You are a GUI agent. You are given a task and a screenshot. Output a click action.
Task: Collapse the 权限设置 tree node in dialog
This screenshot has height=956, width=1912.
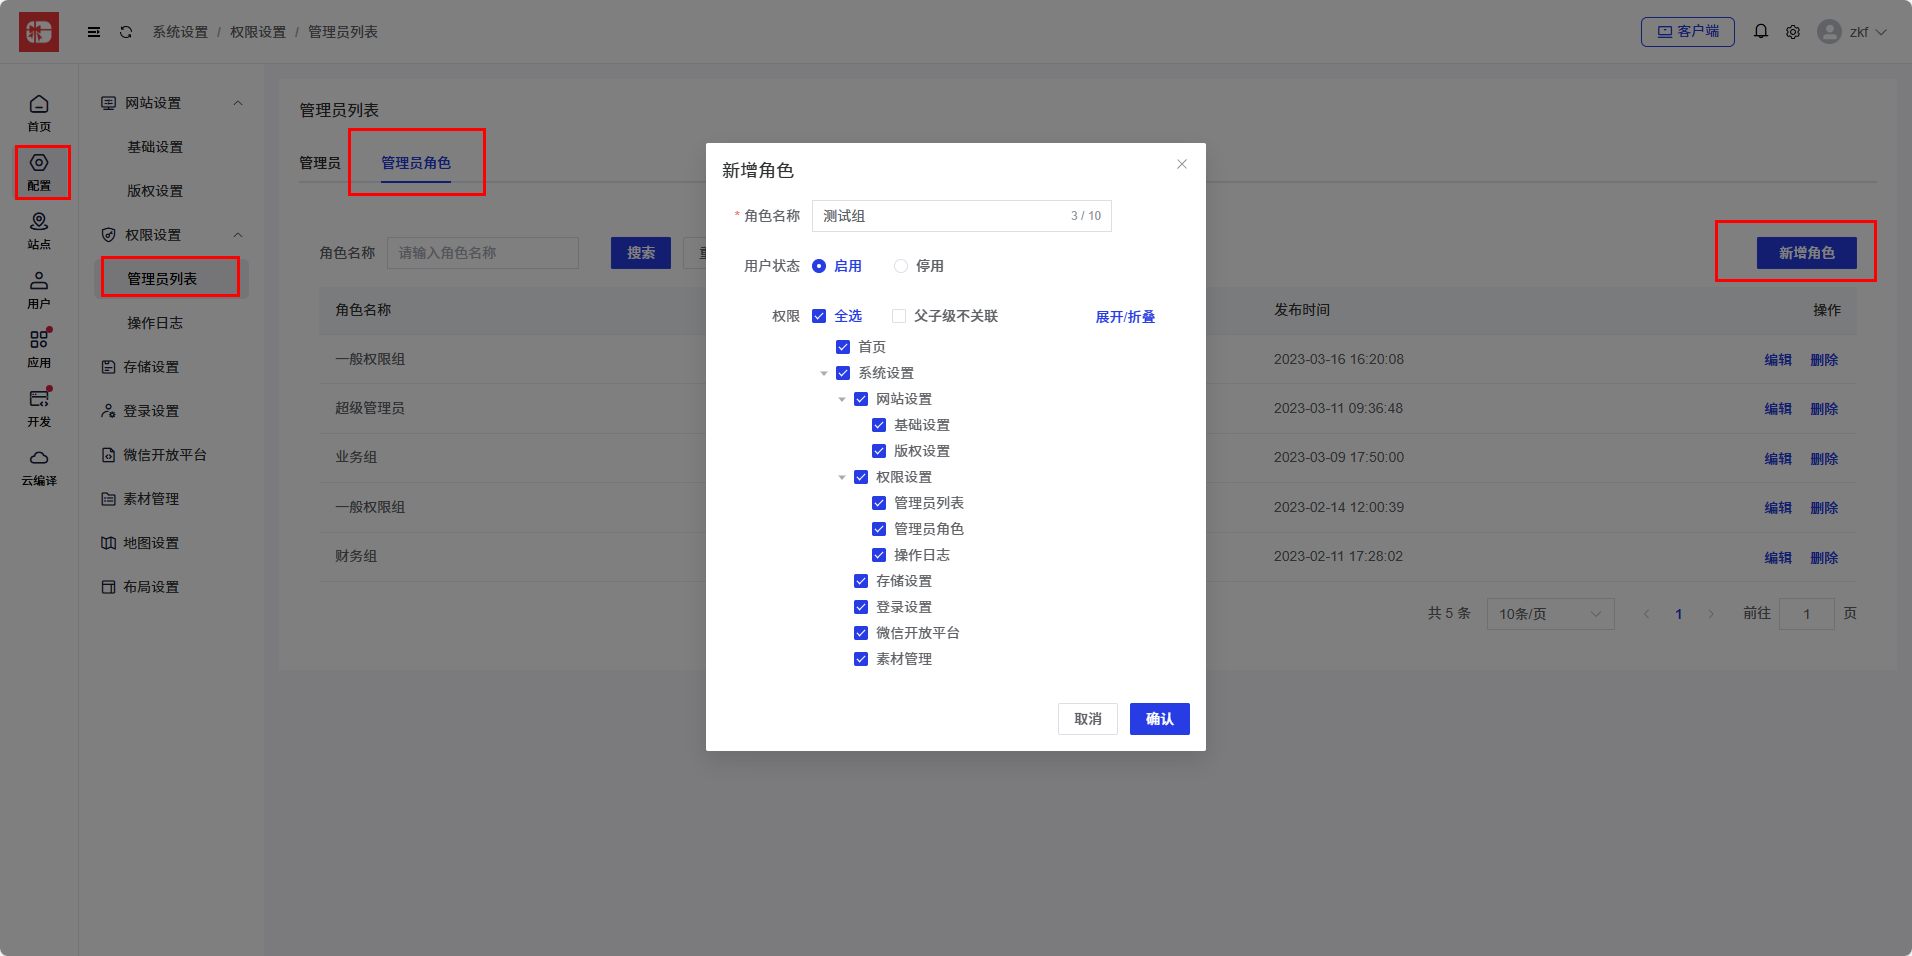842,477
